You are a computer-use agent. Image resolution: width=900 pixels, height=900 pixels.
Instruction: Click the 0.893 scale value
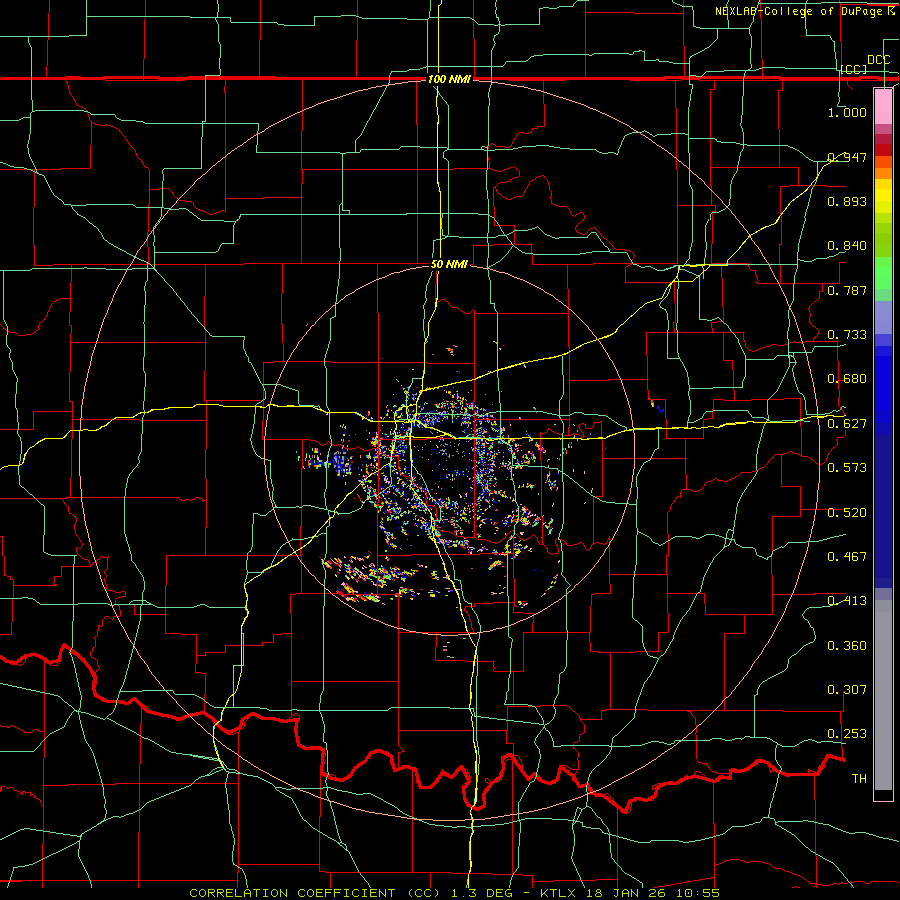click(847, 201)
